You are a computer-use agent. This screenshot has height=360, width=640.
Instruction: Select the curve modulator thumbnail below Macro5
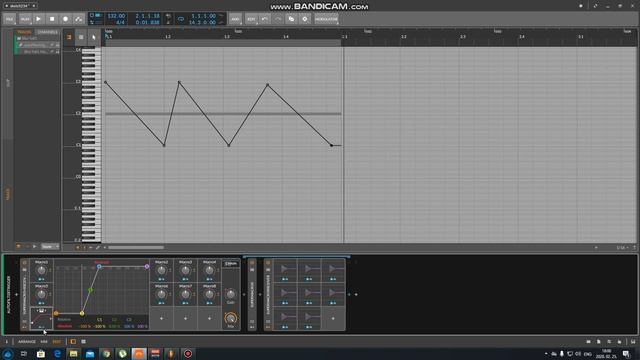41,318
